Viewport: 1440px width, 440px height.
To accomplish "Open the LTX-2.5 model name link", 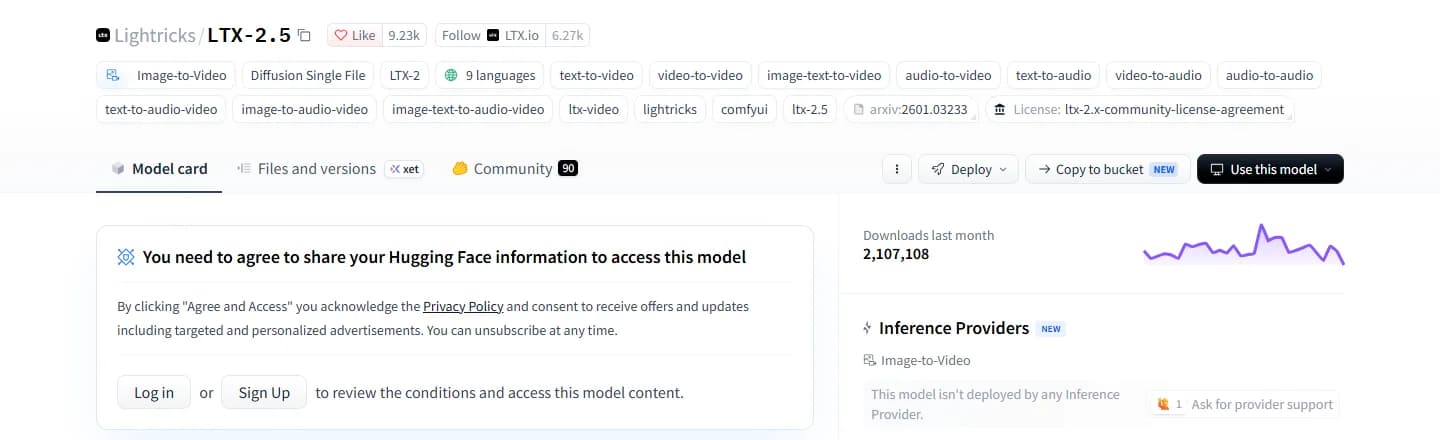I will pyautogui.click(x=250, y=35).
